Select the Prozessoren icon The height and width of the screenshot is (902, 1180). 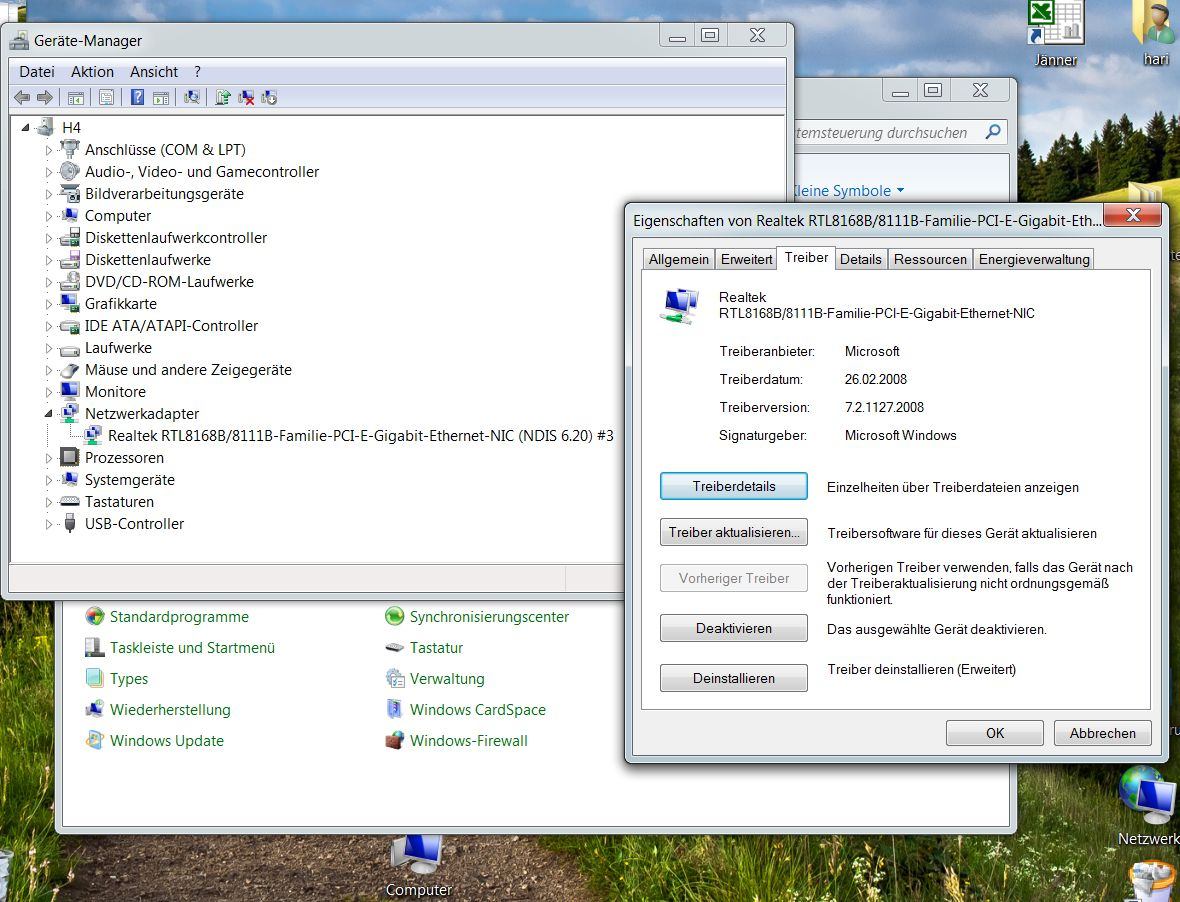[x=70, y=457]
